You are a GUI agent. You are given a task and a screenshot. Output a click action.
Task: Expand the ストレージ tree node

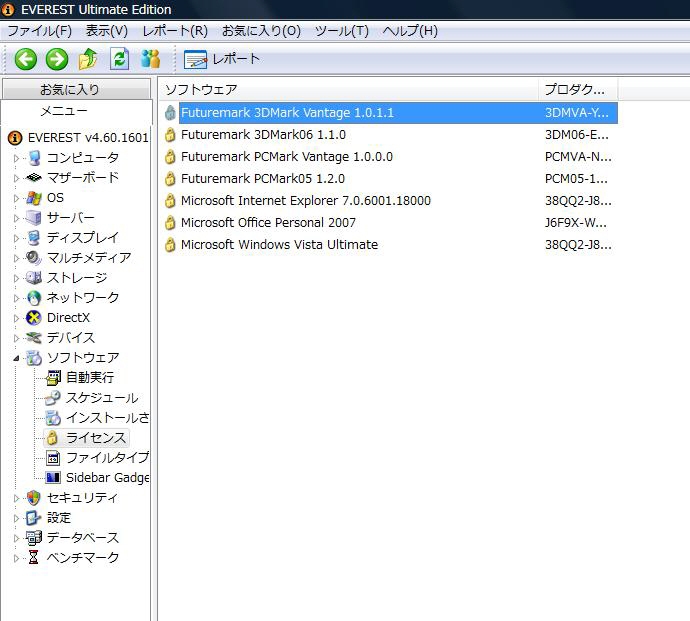(x=16, y=278)
